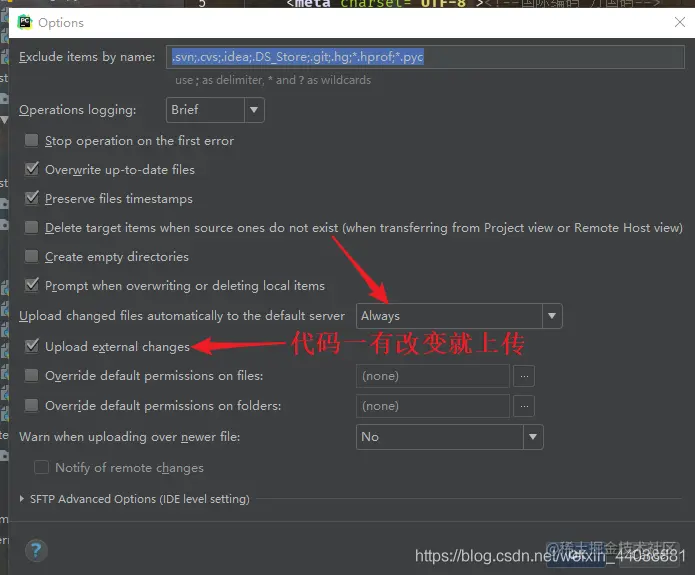Toggle Prompt when overwriting or deleting local items
The height and width of the screenshot is (575, 695).
[31, 285]
